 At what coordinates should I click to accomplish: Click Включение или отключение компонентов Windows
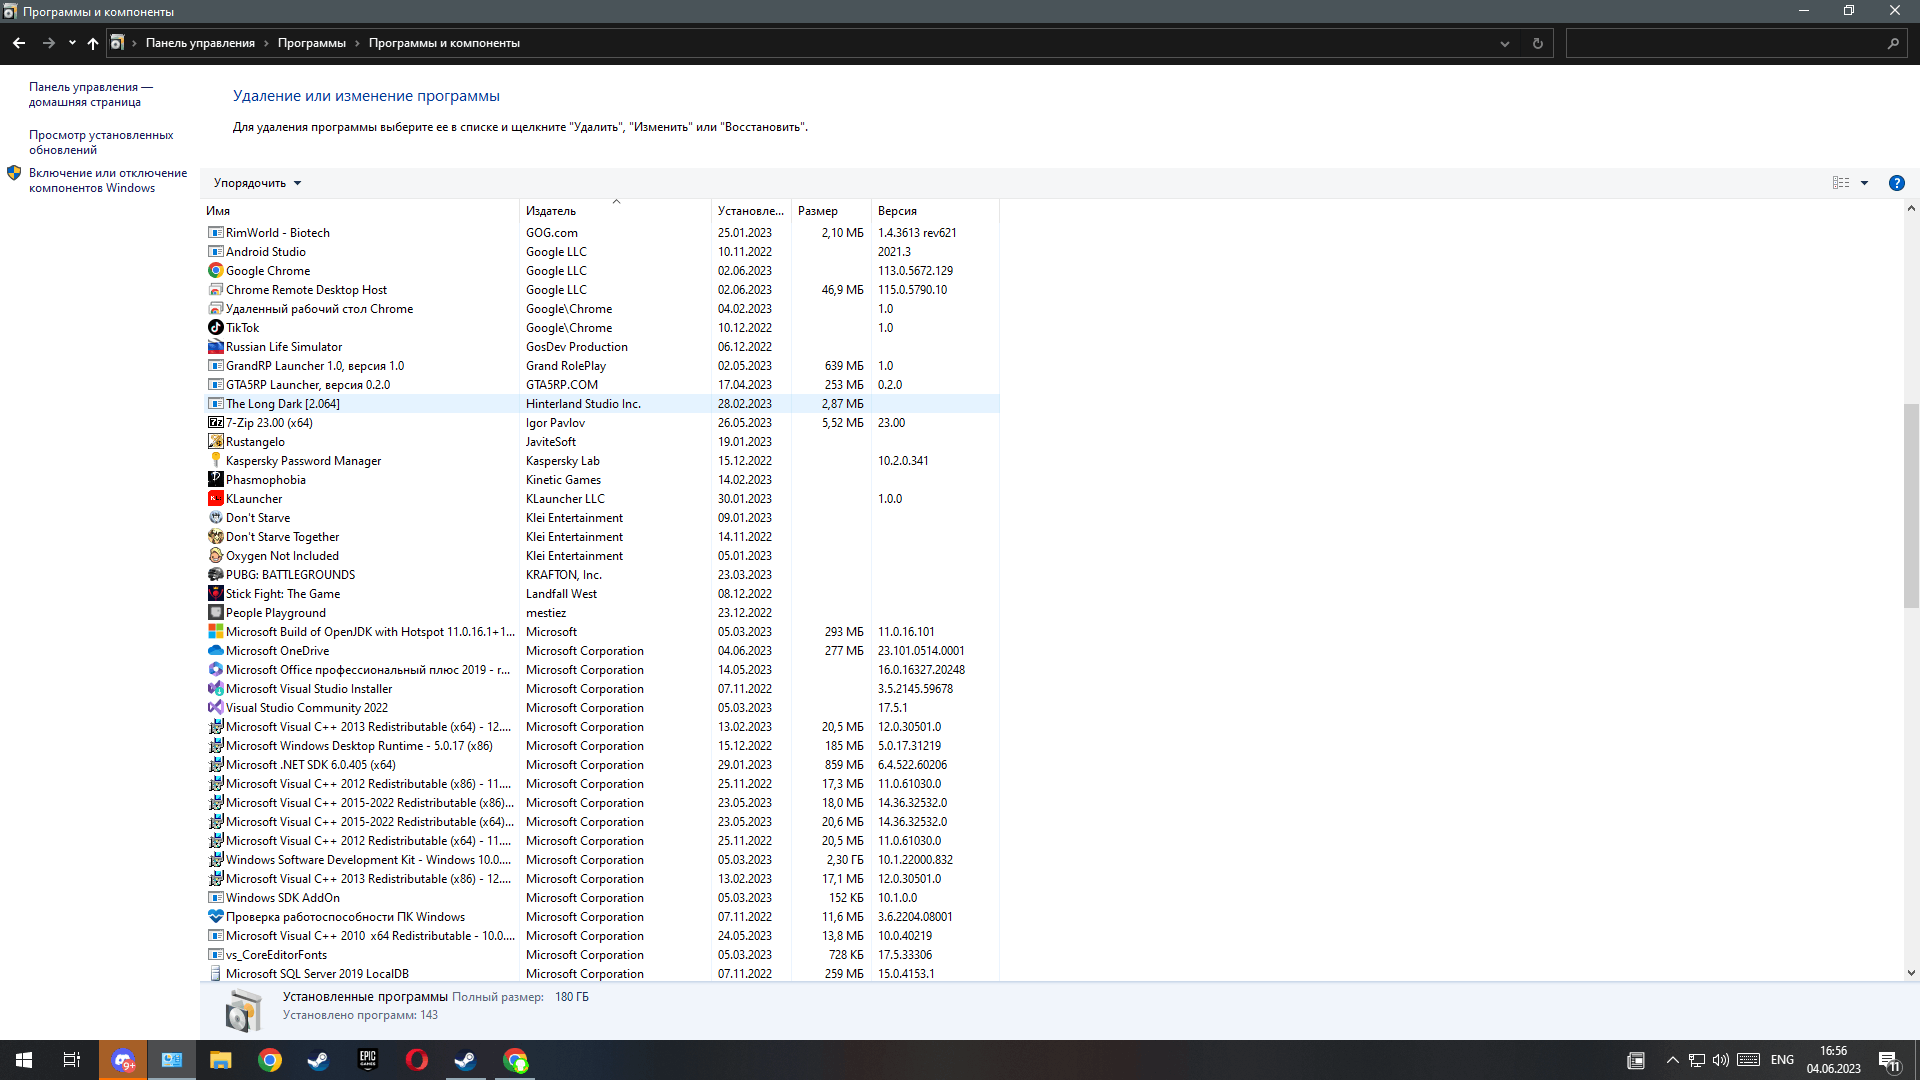[x=108, y=181]
